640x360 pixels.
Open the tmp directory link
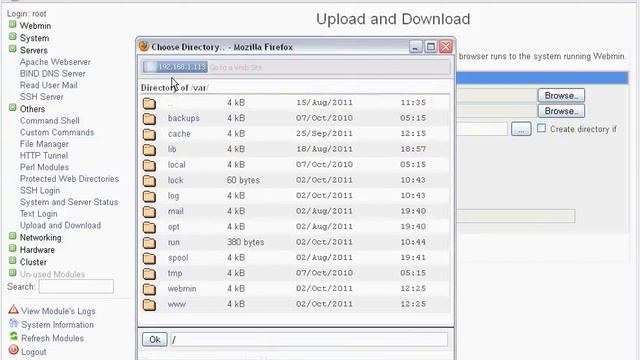click(x=175, y=273)
